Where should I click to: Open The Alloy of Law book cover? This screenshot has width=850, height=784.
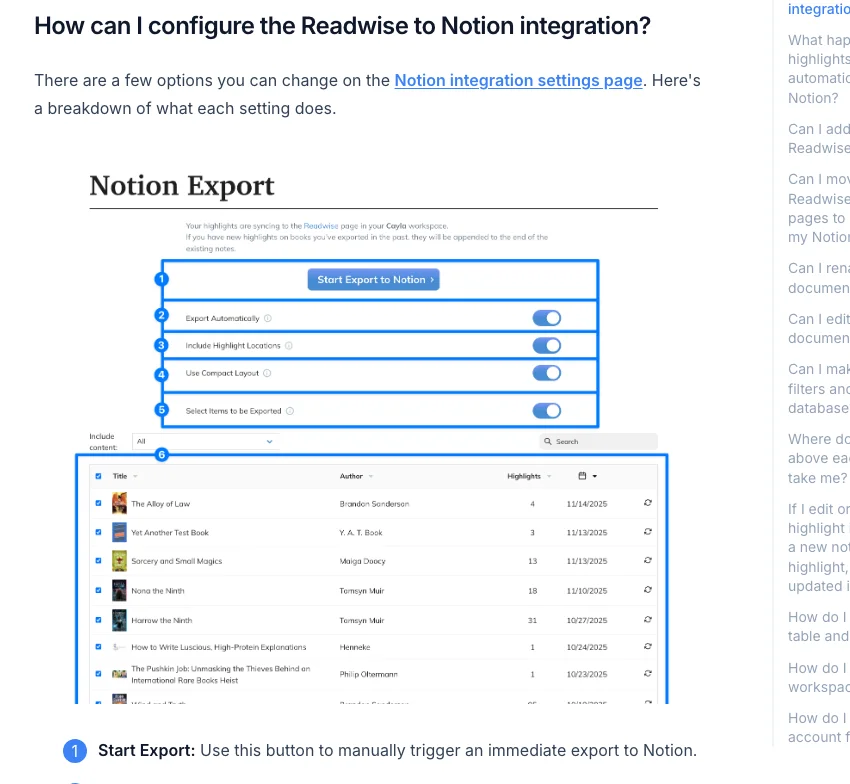click(x=119, y=503)
